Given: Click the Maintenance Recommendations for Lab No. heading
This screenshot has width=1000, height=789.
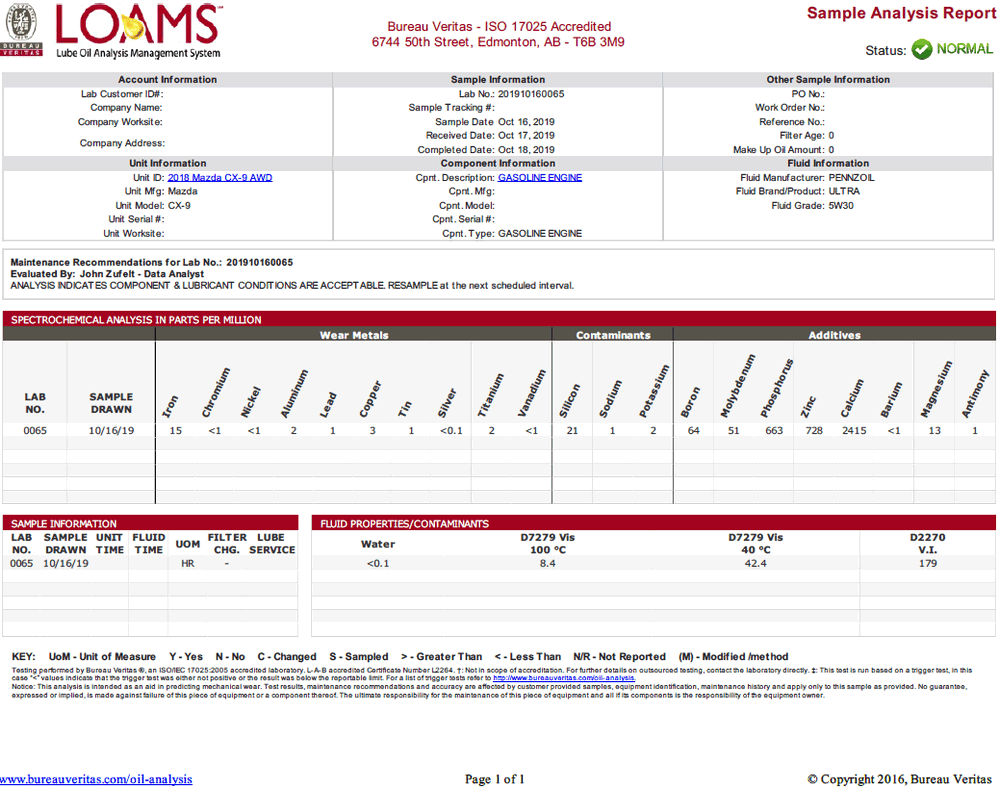Looking at the screenshot, I should [152, 262].
